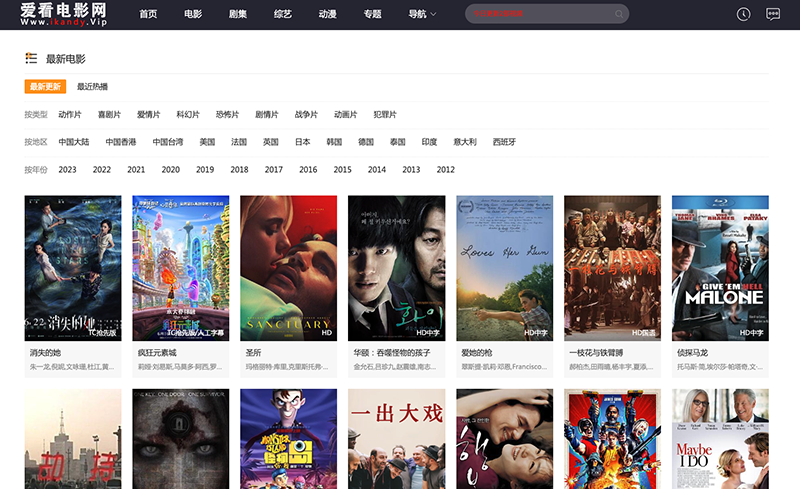Filter by year 2012
This screenshot has width=800, height=489.
(x=445, y=169)
